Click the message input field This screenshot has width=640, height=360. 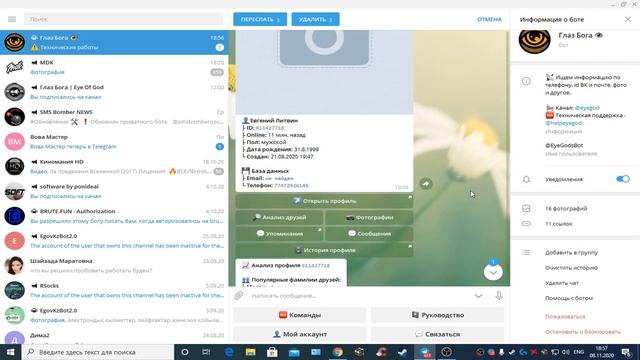pyautogui.click(x=359, y=296)
